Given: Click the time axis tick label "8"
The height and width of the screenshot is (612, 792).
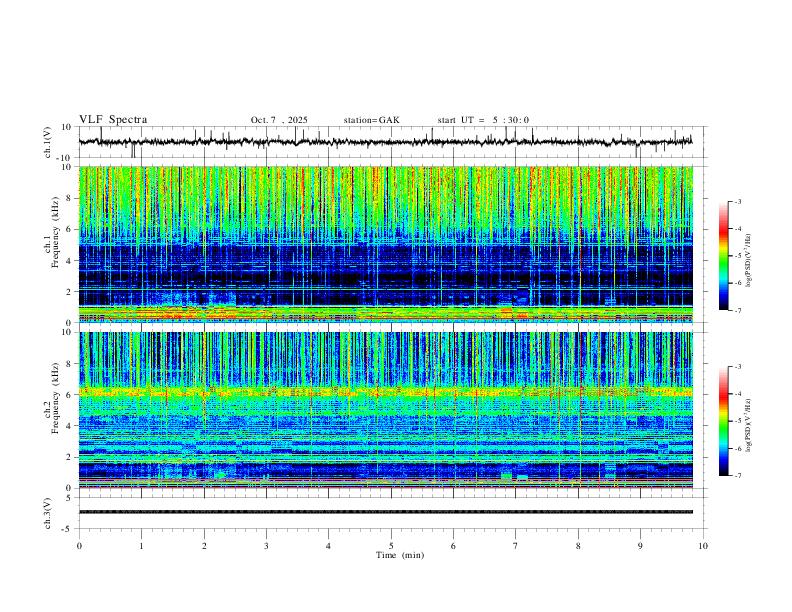Looking at the screenshot, I should 578,546.
